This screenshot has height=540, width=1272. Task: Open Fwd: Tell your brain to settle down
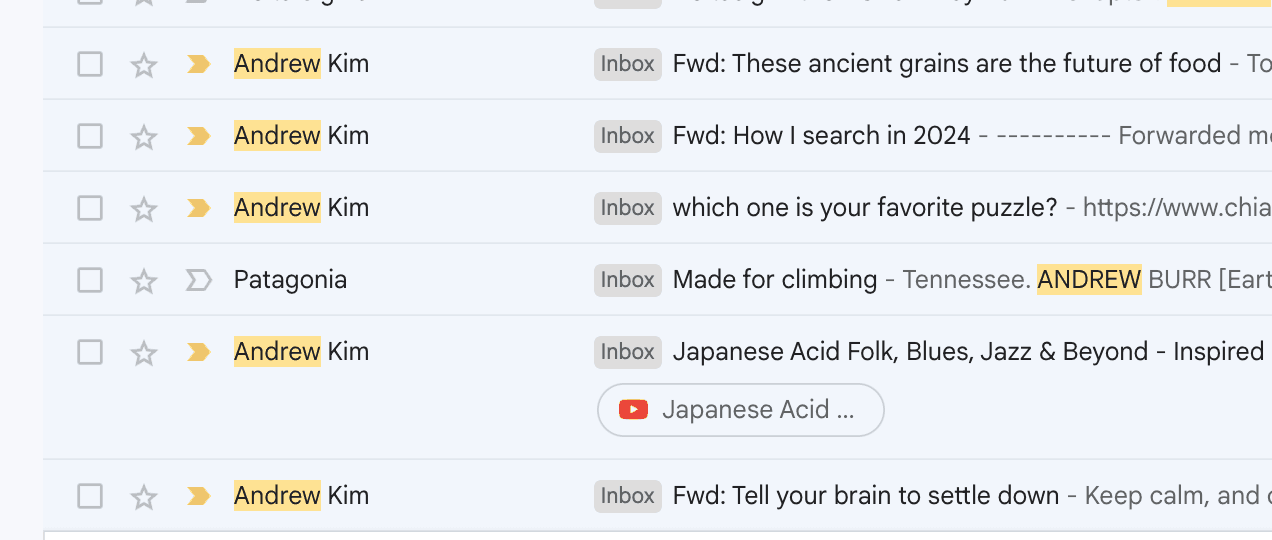pyautogui.click(x=866, y=496)
